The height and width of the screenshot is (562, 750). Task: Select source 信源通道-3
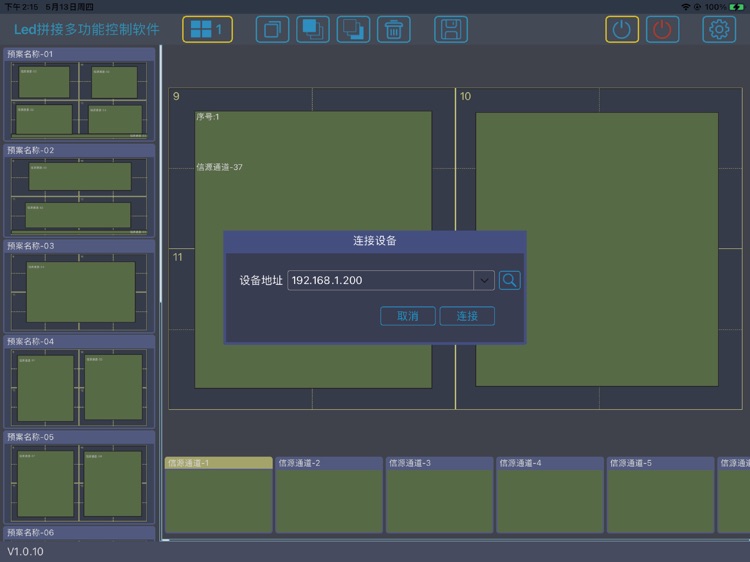click(440, 495)
